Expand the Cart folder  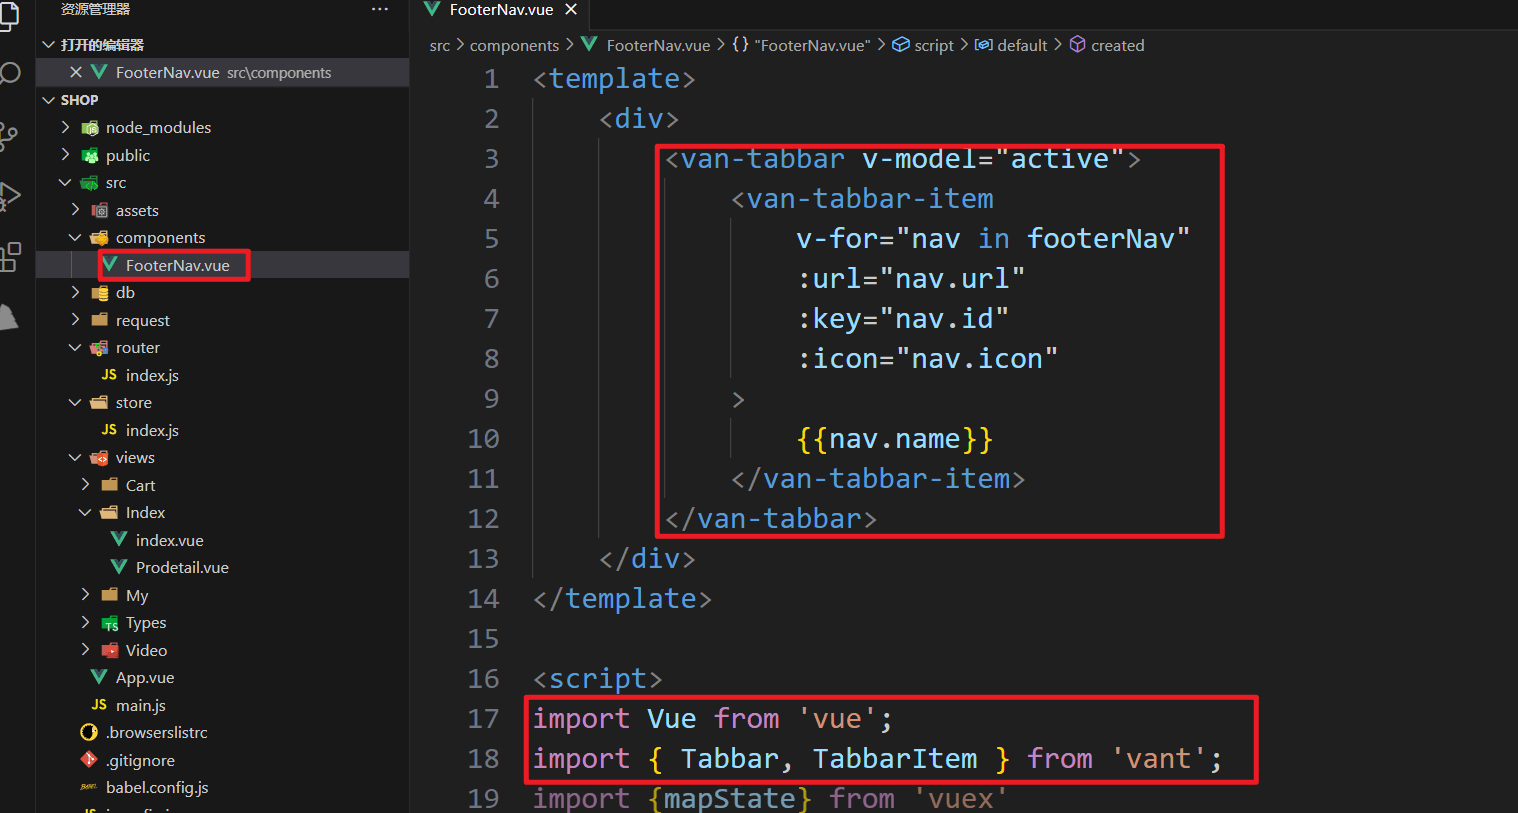tap(86, 485)
